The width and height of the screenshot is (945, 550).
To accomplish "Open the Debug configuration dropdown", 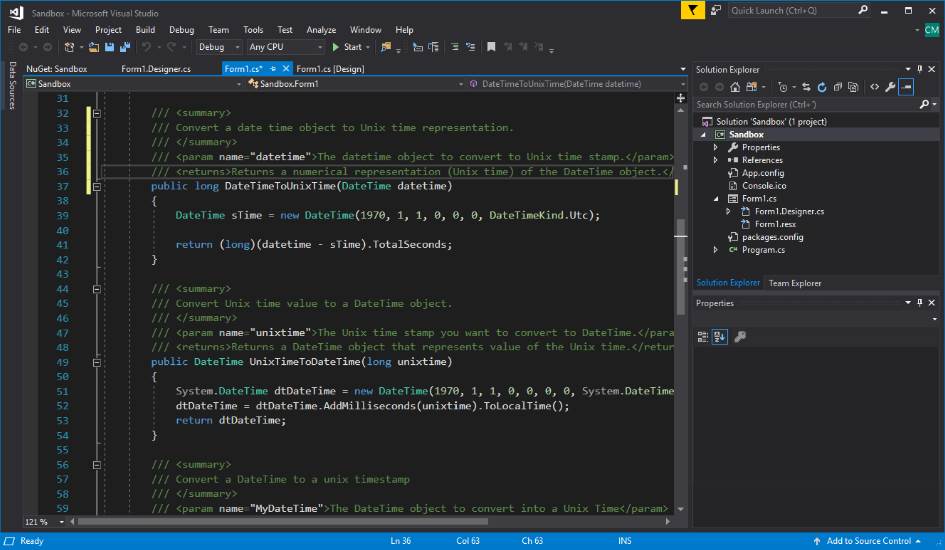I will pos(219,47).
